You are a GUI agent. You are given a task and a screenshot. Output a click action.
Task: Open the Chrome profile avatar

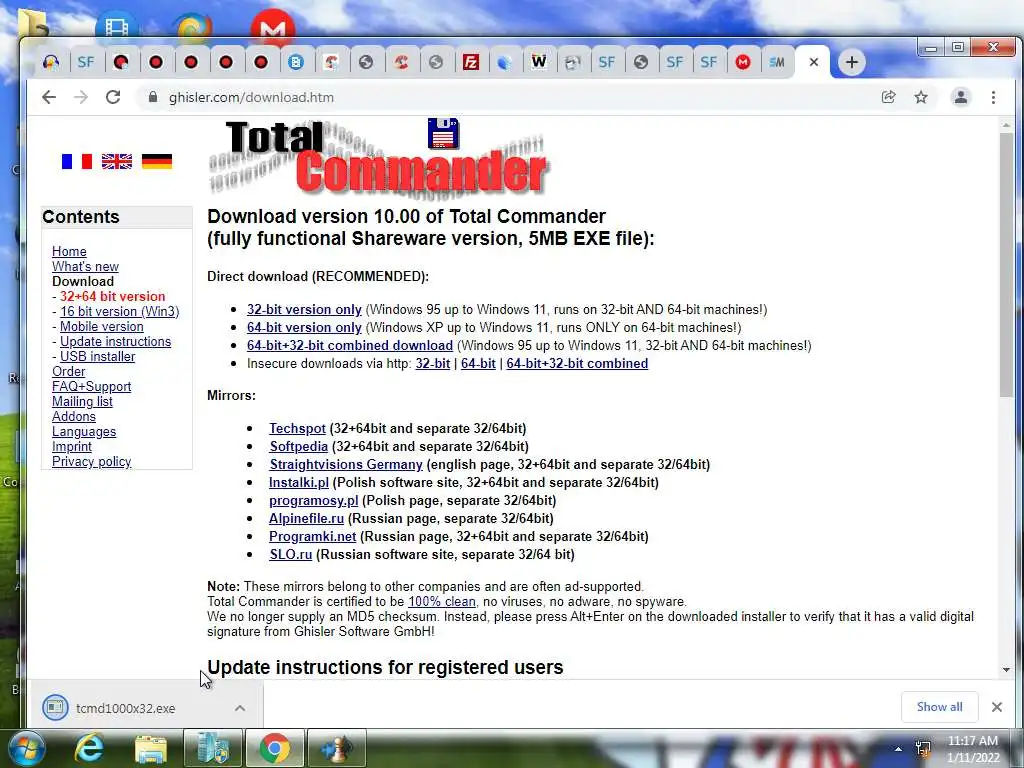coord(961,97)
